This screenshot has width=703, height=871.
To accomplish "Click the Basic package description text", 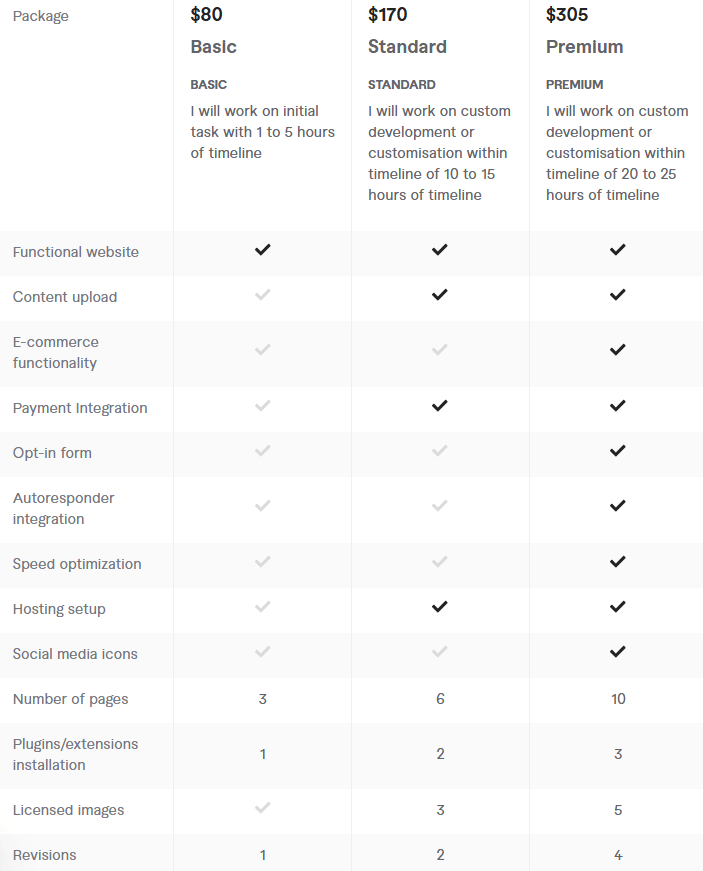I will pos(262,132).
